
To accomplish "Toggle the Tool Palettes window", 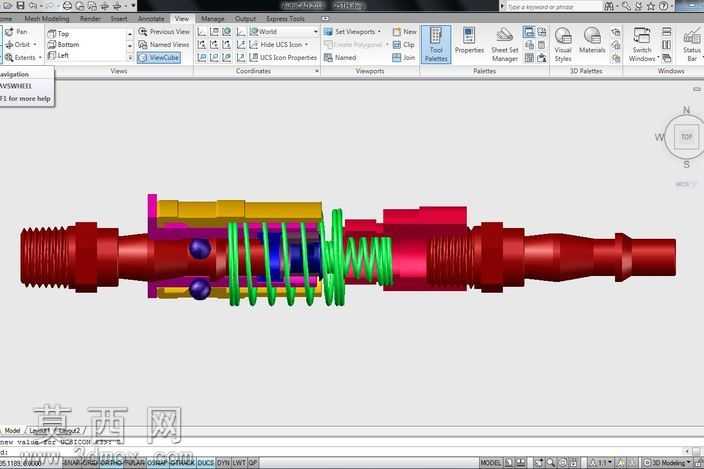I will point(436,44).
